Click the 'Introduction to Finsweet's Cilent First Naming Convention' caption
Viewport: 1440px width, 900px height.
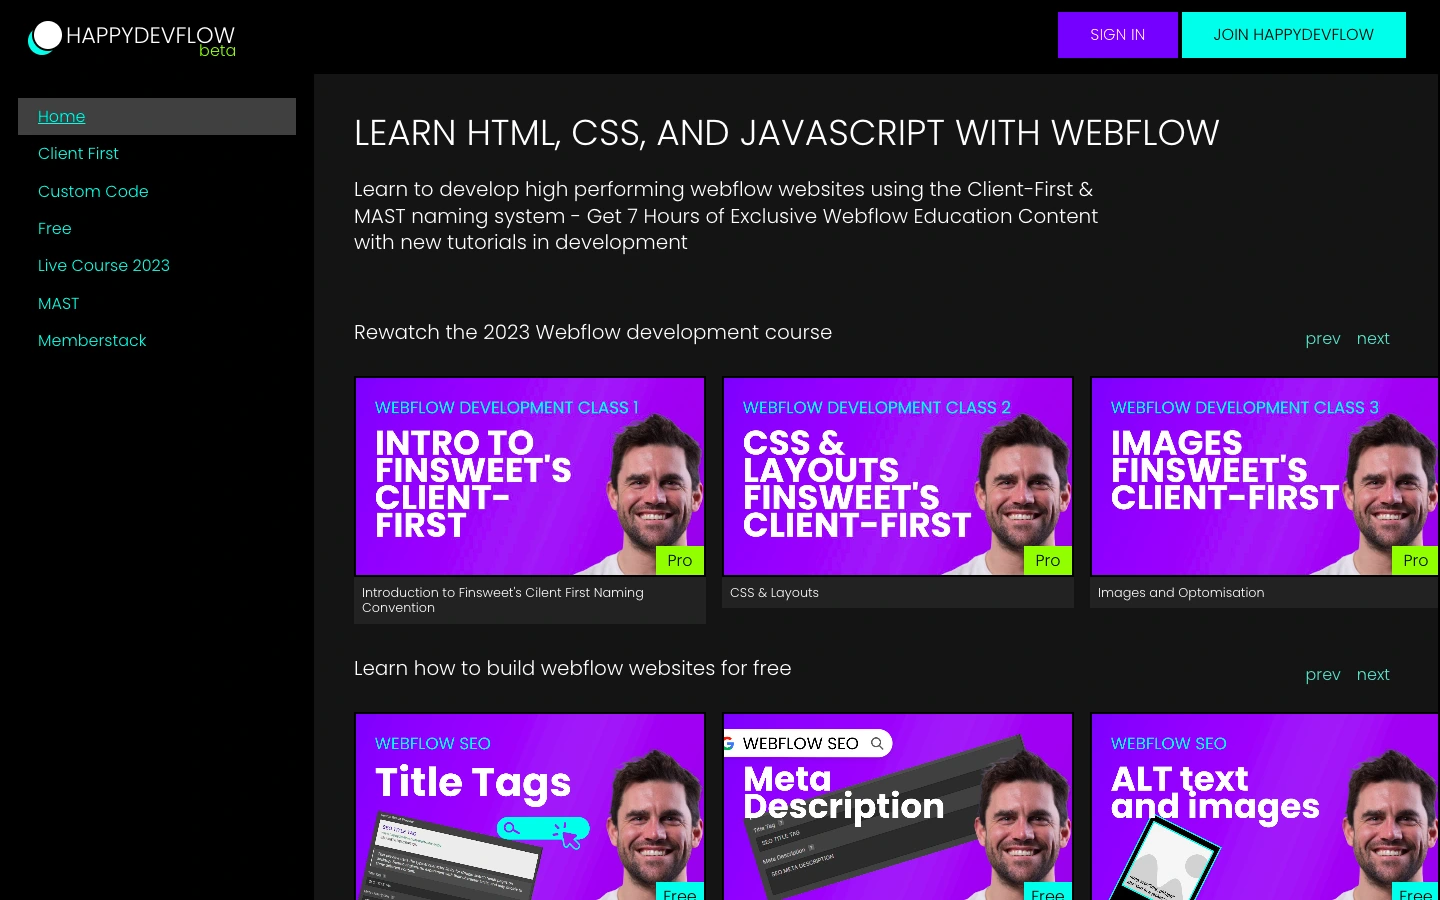point(503,600)
